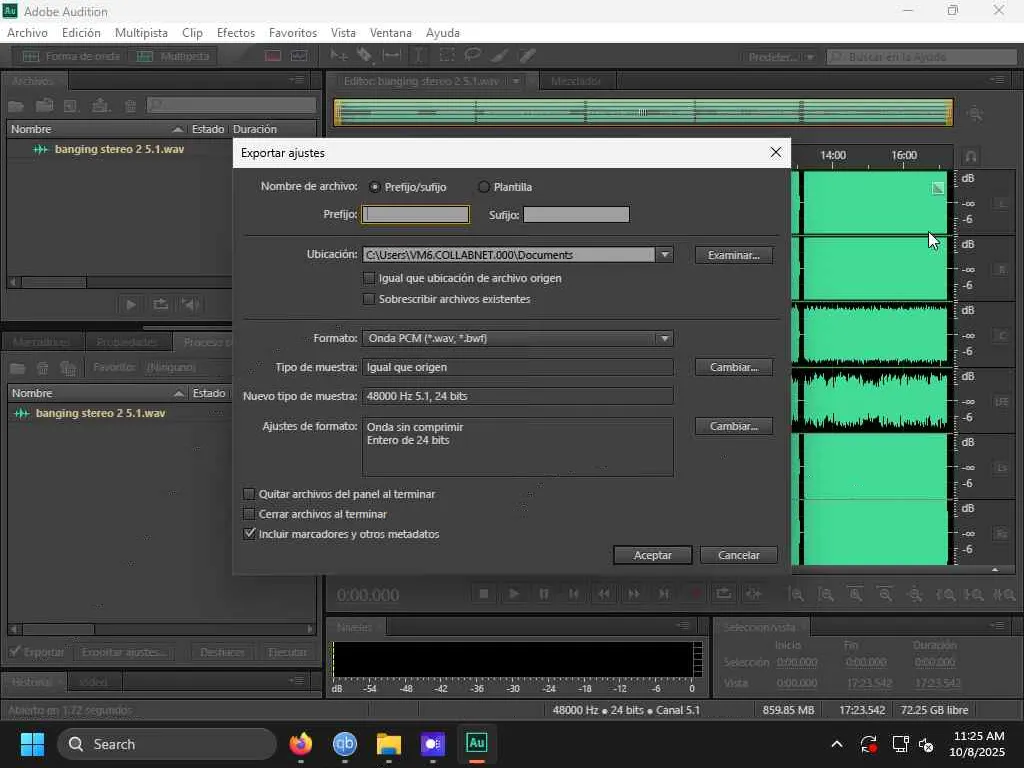
Task: Enable Sobrescribir archivos existentes checkbox
Action: click(x=369, y=299)
